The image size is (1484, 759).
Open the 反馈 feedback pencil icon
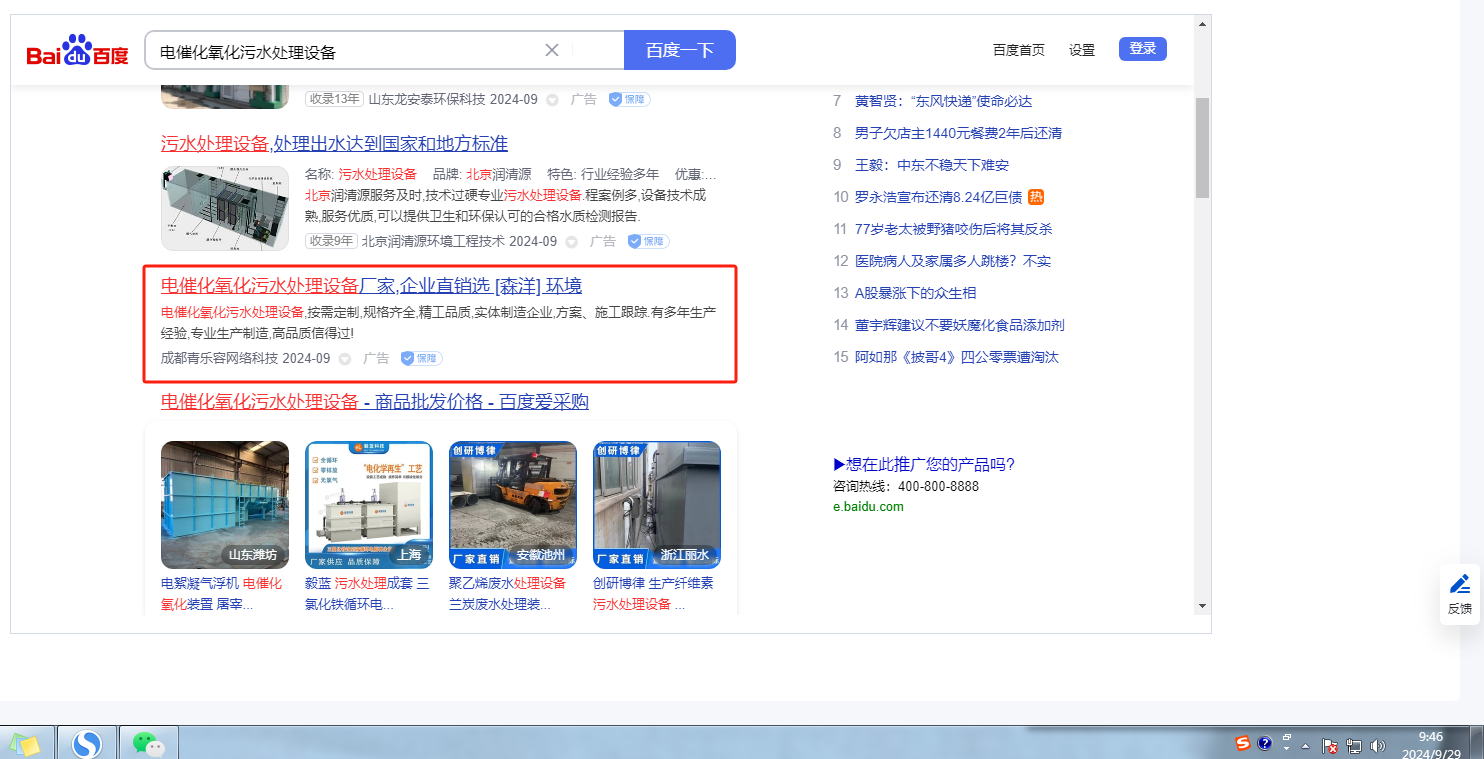tap(1460, 584)
